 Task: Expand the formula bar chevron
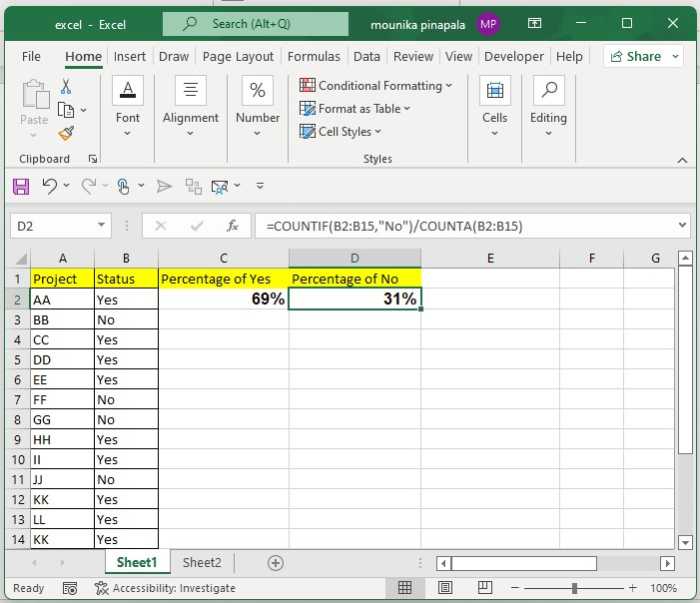click(682, 225)
